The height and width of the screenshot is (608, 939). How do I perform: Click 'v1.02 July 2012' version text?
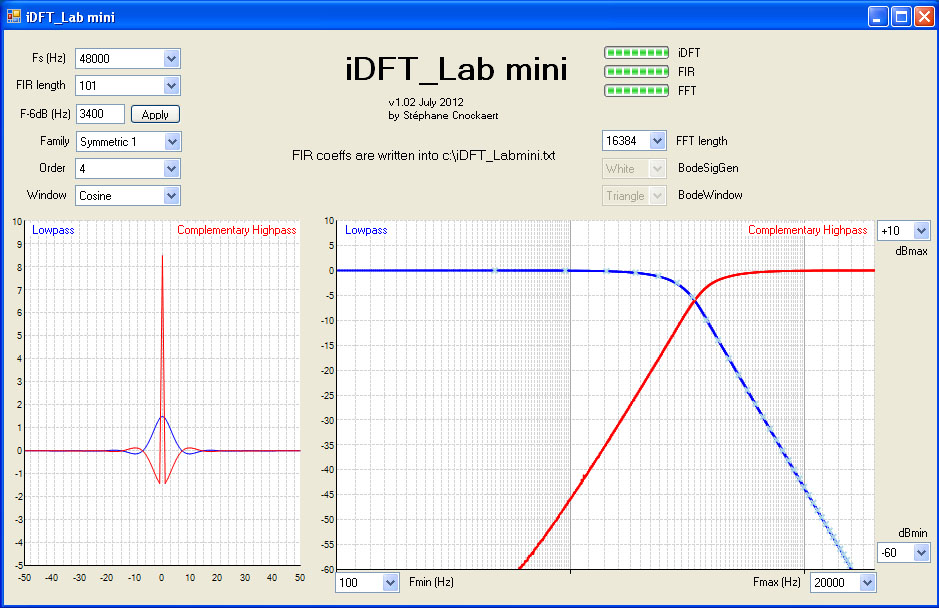tap(426, 102)
